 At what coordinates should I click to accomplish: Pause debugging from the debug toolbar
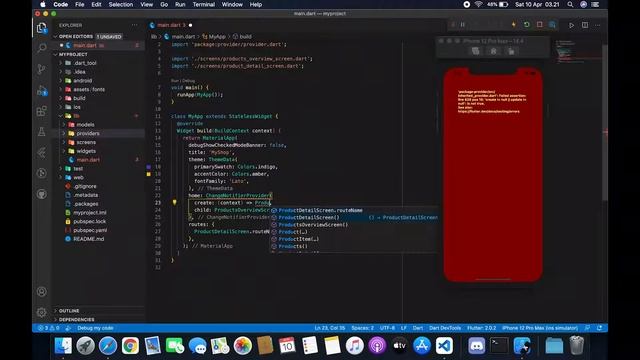click(463, 25)
